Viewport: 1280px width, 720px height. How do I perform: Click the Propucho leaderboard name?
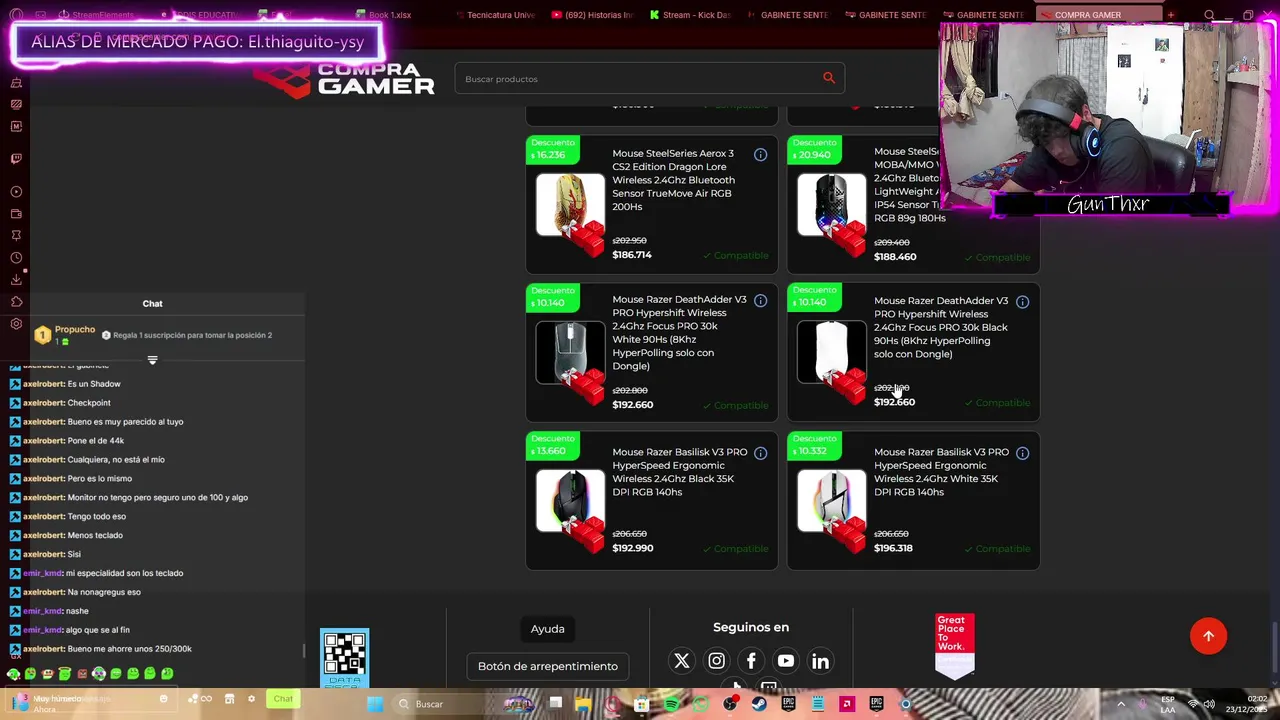tap(75, 329)
